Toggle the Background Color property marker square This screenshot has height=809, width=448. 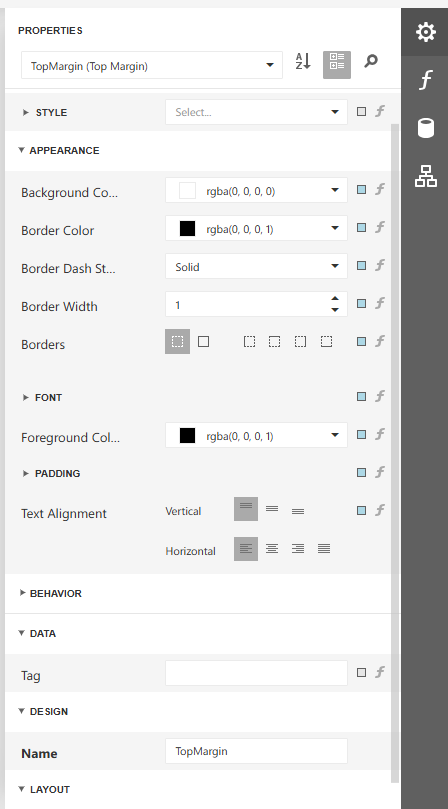361,189
